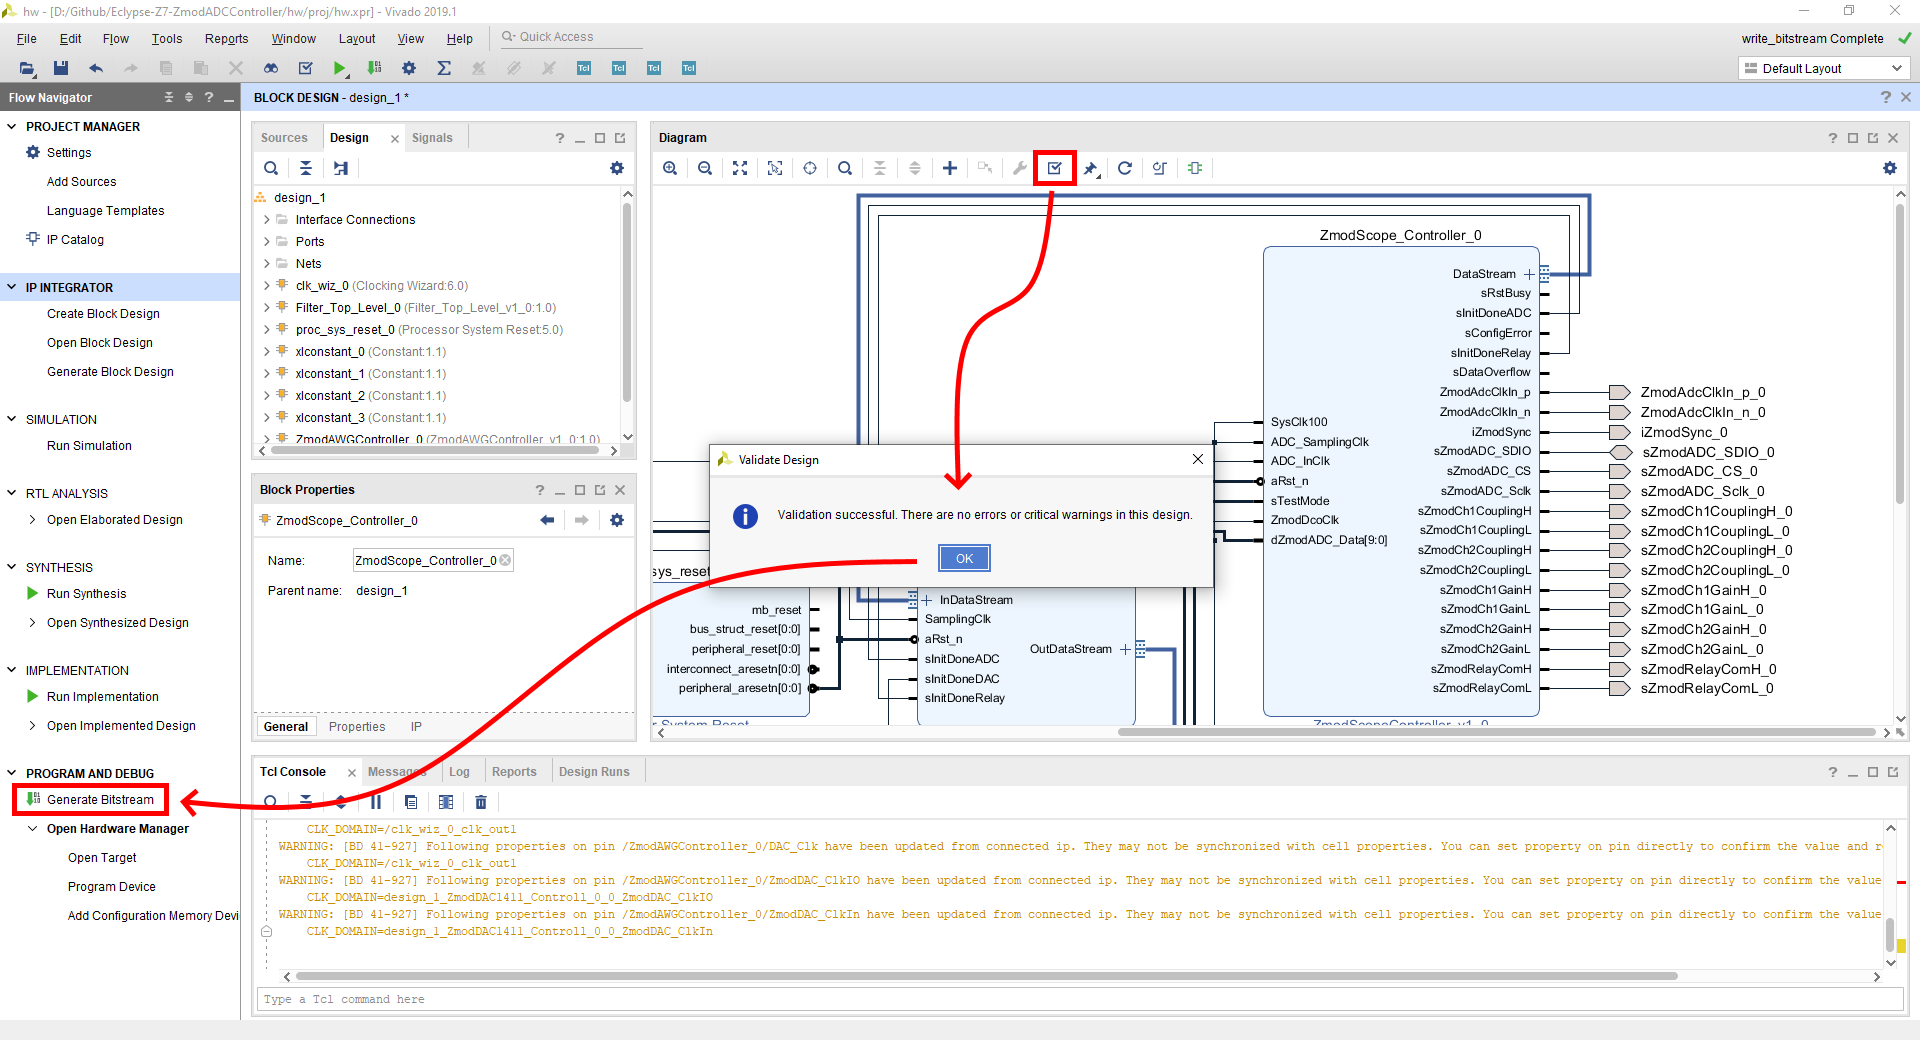
Task: Regenerate the diagram layout
Action: point(1125,168)
